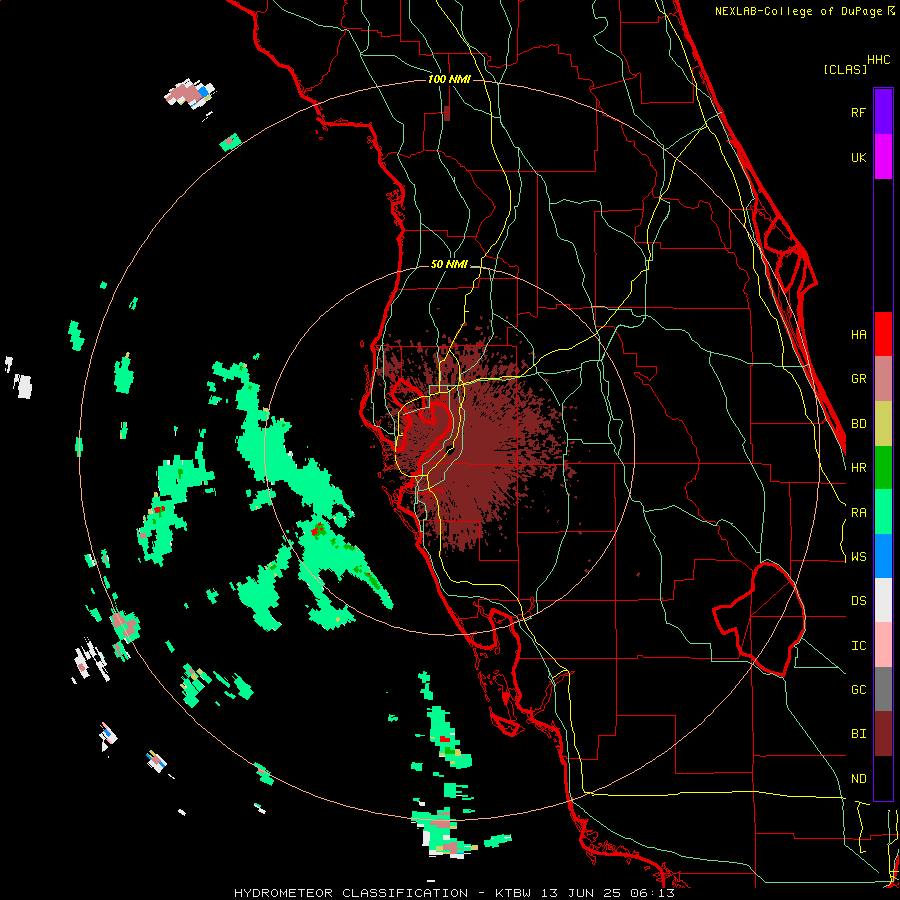Click the "ND" legend label text
This screenshot has width=900, height=900.
(858, 779)
